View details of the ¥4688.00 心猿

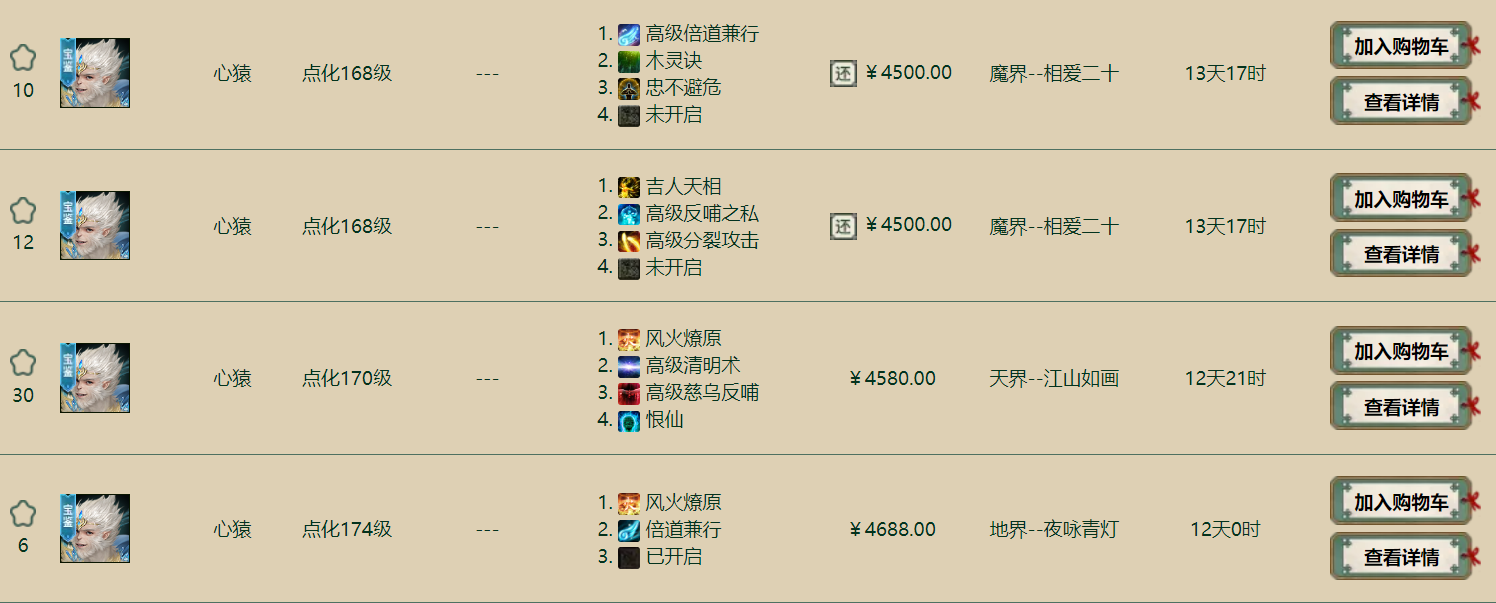[x=1400, y=557]
